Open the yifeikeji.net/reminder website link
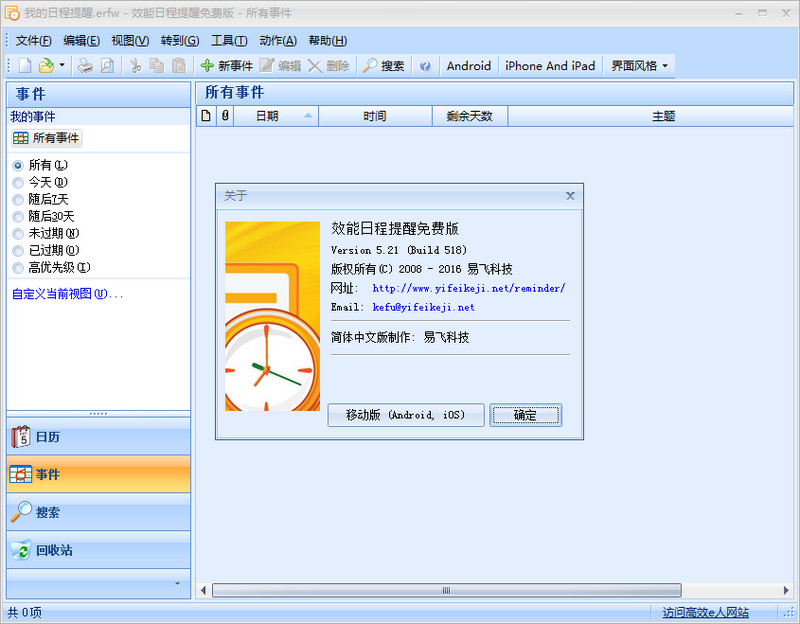 [469, 288]
